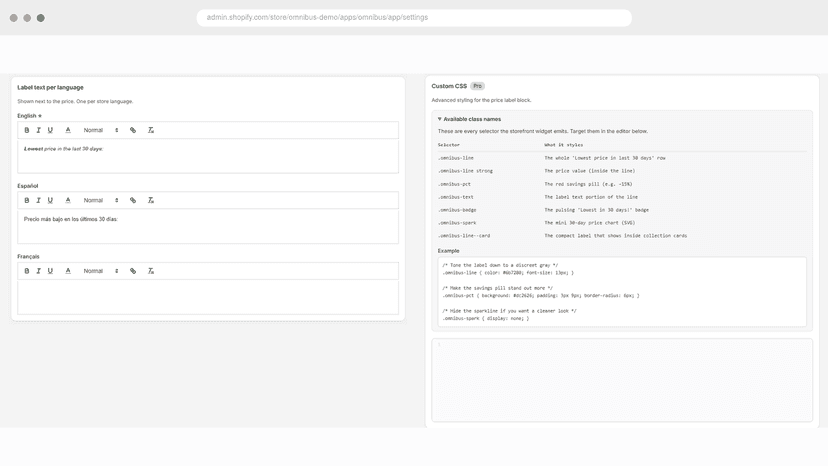This screenshot has height=466, width=828.
Task: Click the Pro badge beside Custom CSS
Action: [x=477, y=86]
